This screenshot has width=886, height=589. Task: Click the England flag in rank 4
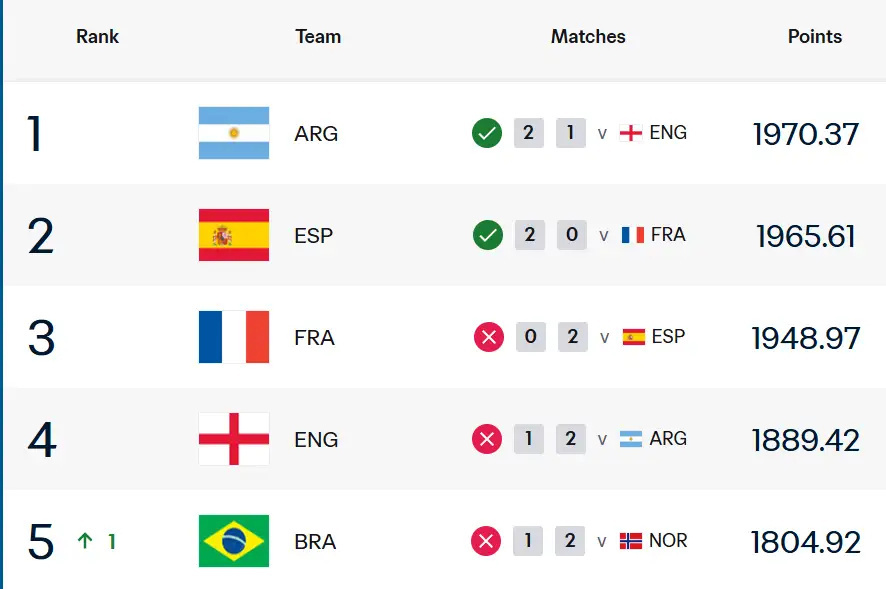(234, 439)
